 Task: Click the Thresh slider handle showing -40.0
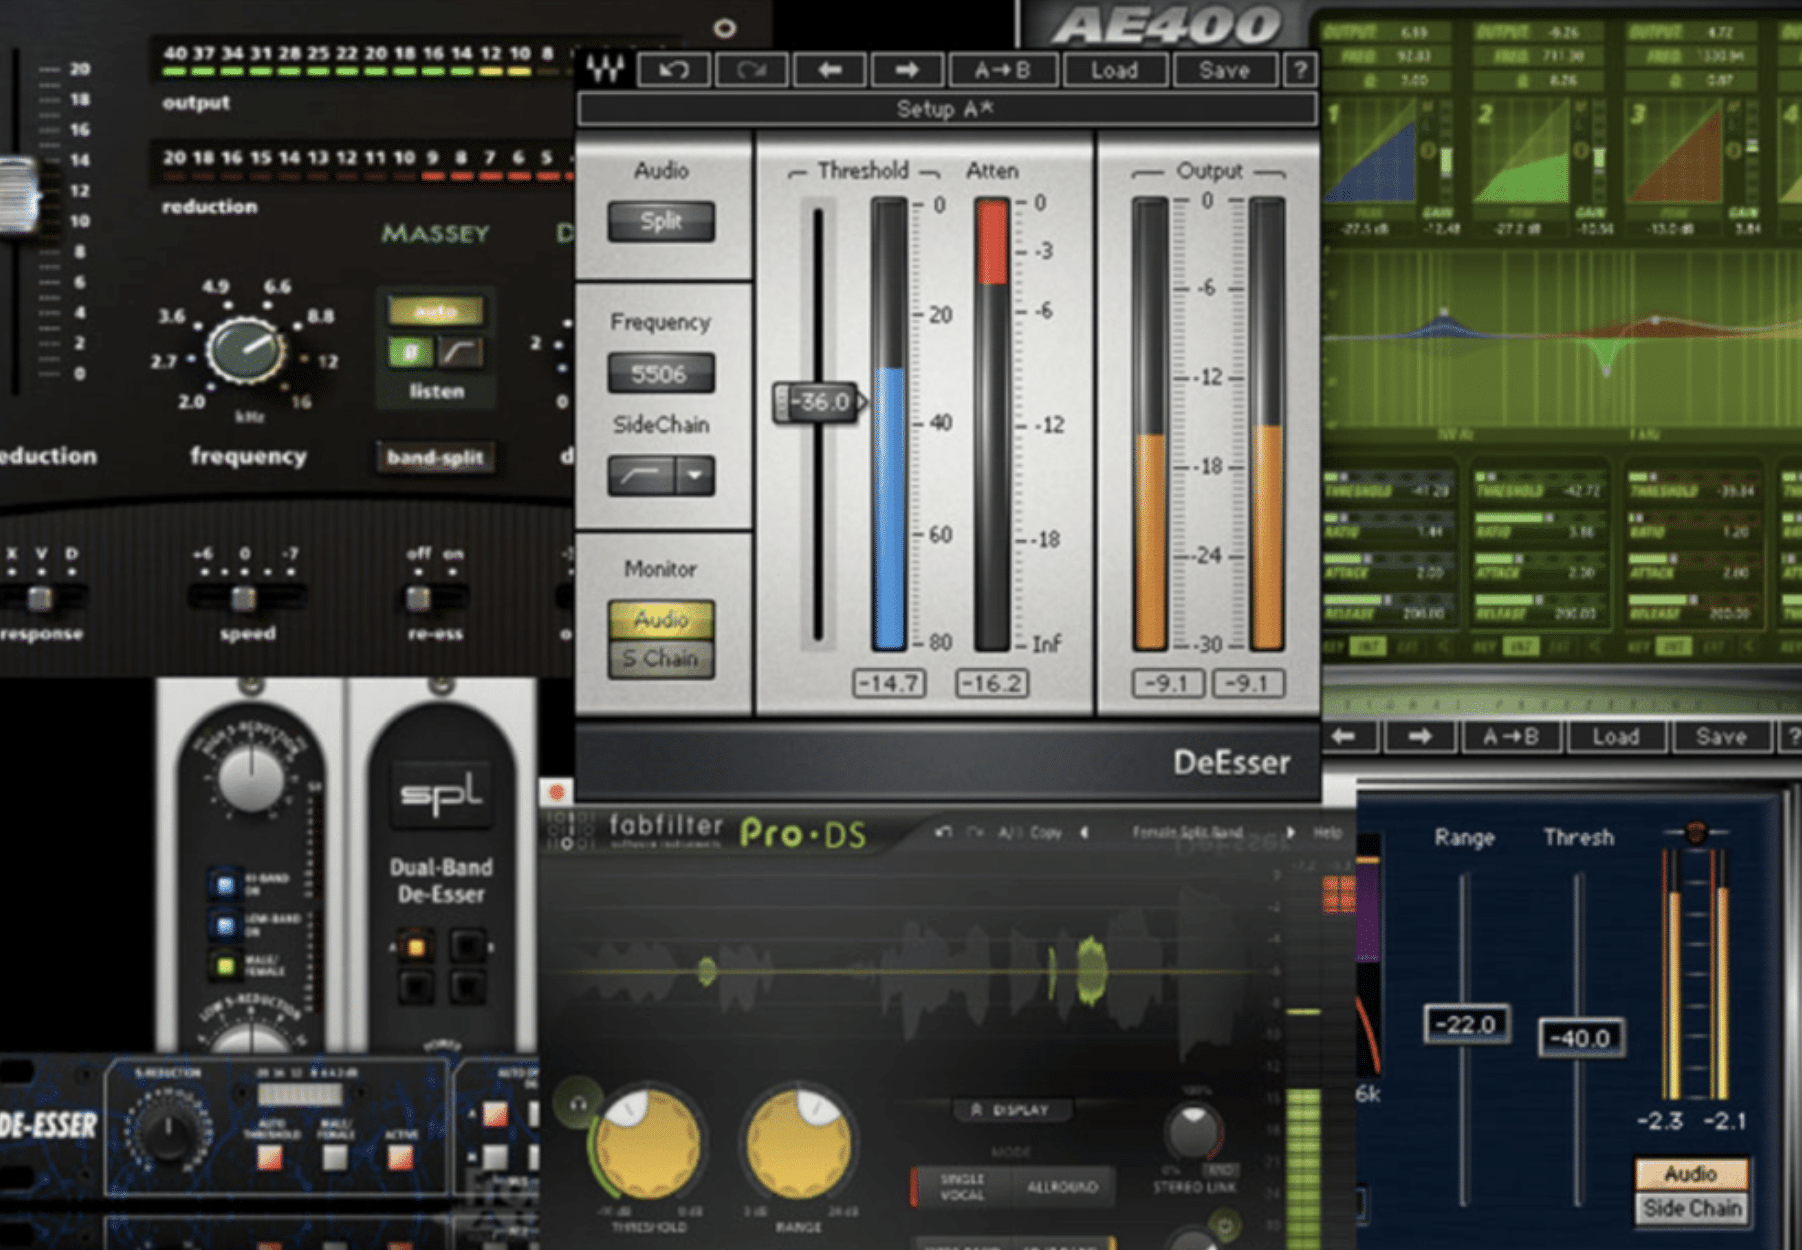(x=1580, y=1038)
